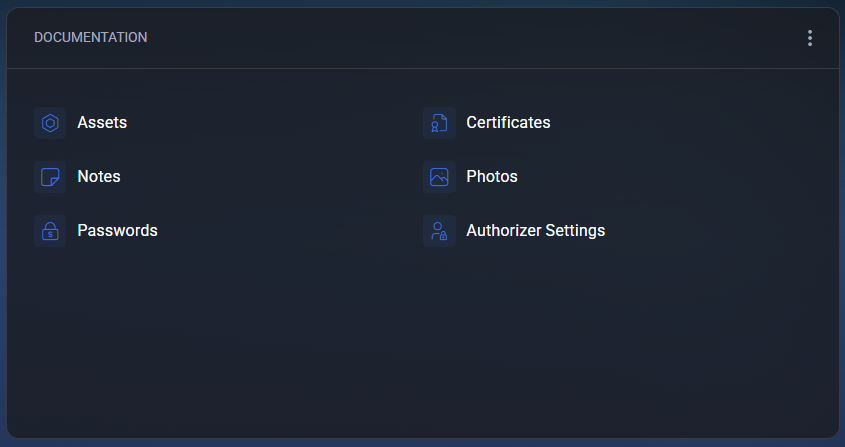Go to the Notes text link
The width and height of the screenshot is (845, 447).
99,177
